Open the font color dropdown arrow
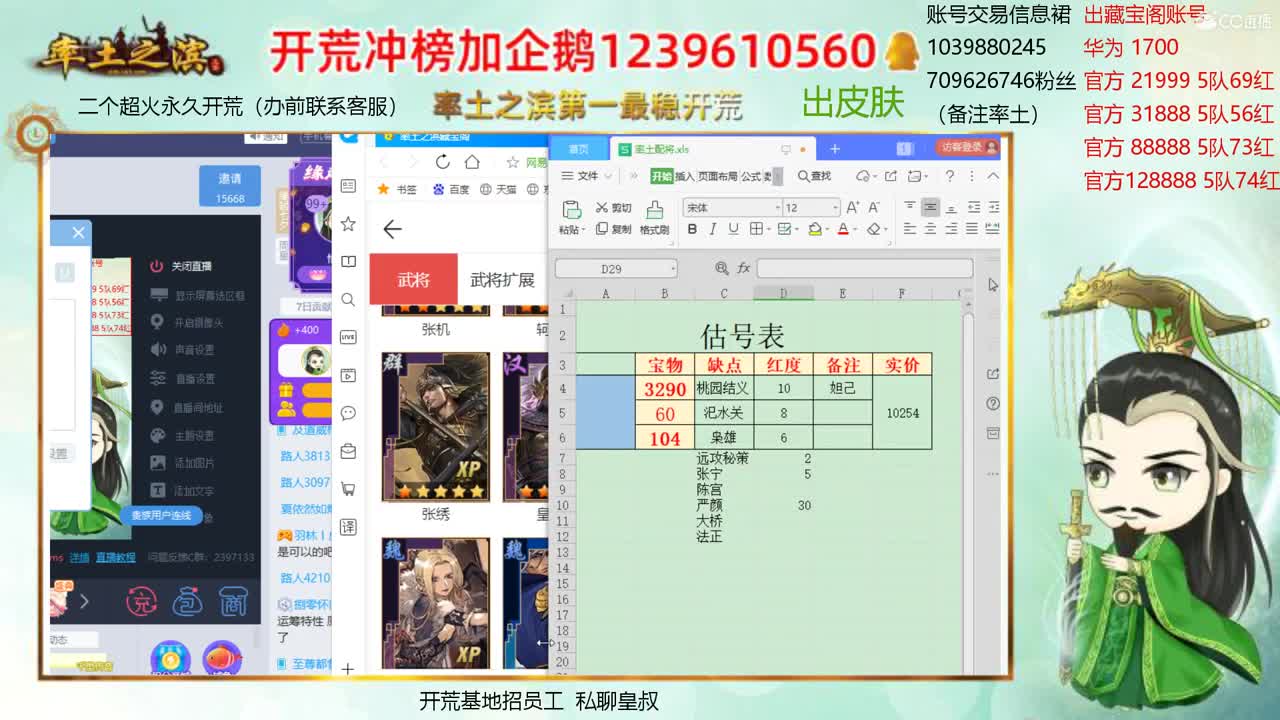1280x720 pixels. pyautogui.click(x=855, y=230)
